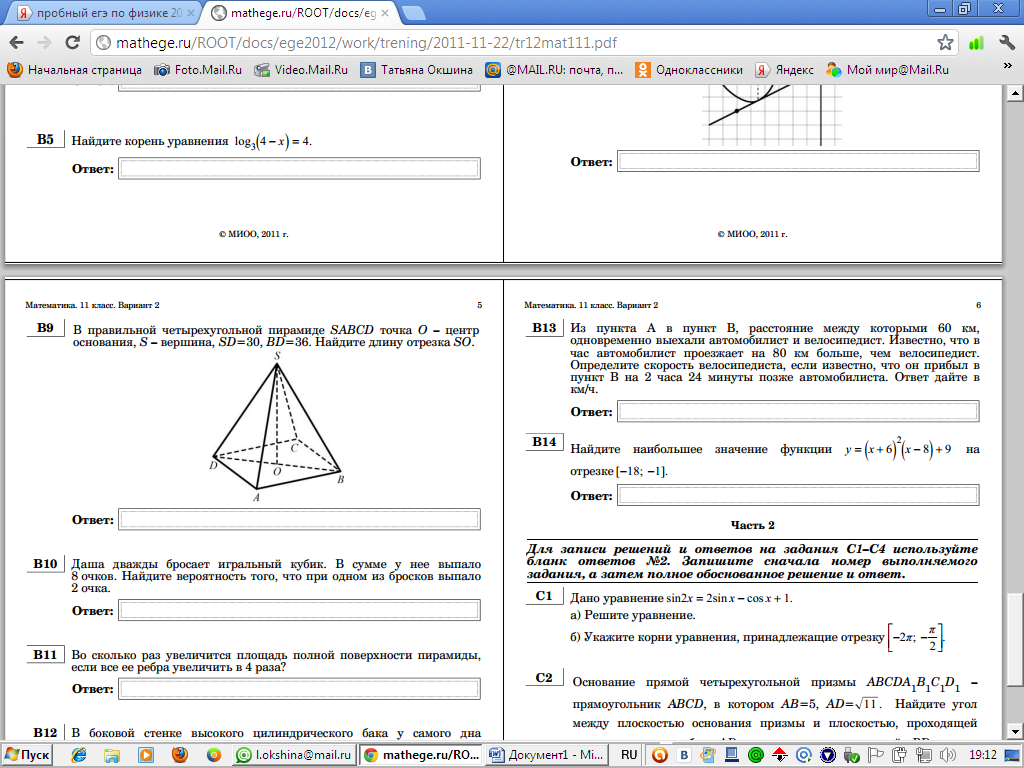Close the 'пробный егэ по физике' tab

[x=191, y=12]
